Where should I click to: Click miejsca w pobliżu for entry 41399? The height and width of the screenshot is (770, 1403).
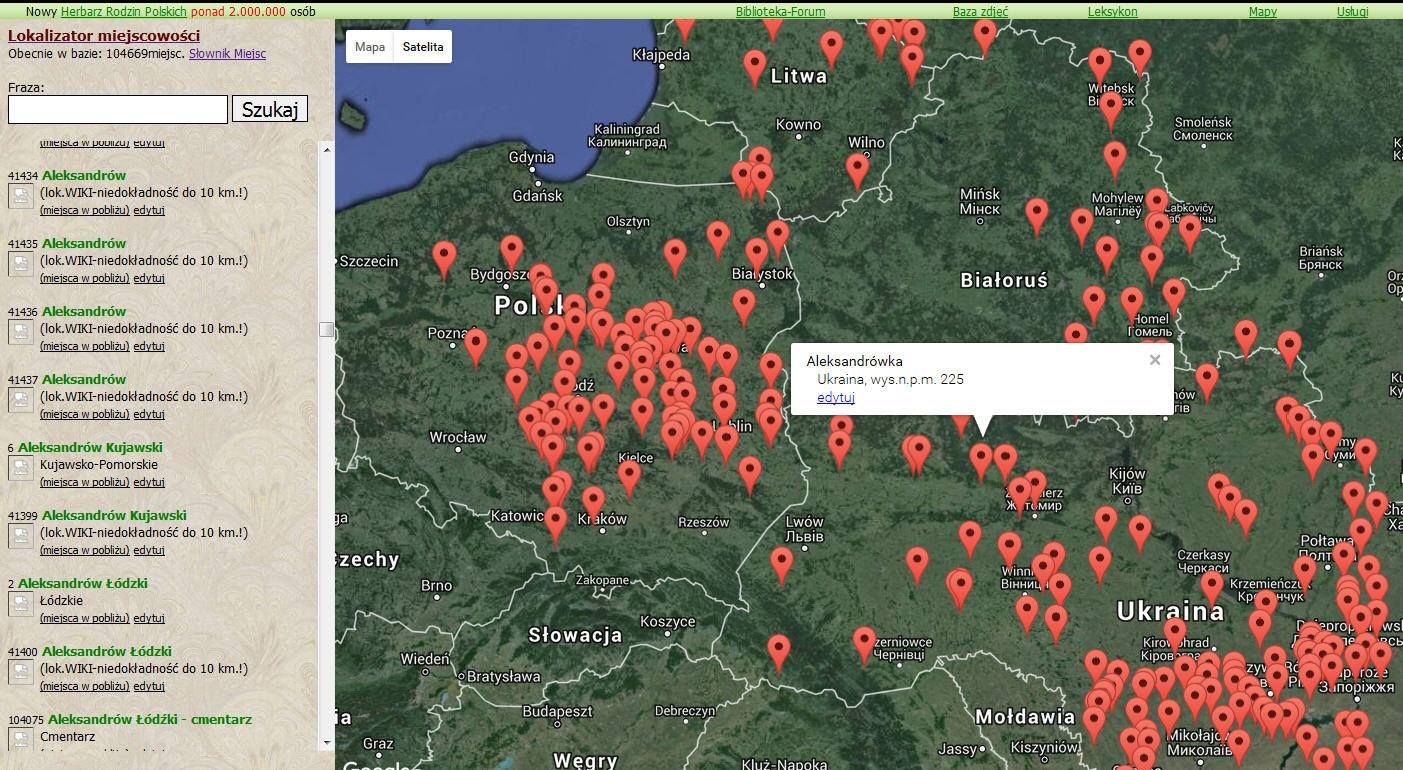[85, 550]
